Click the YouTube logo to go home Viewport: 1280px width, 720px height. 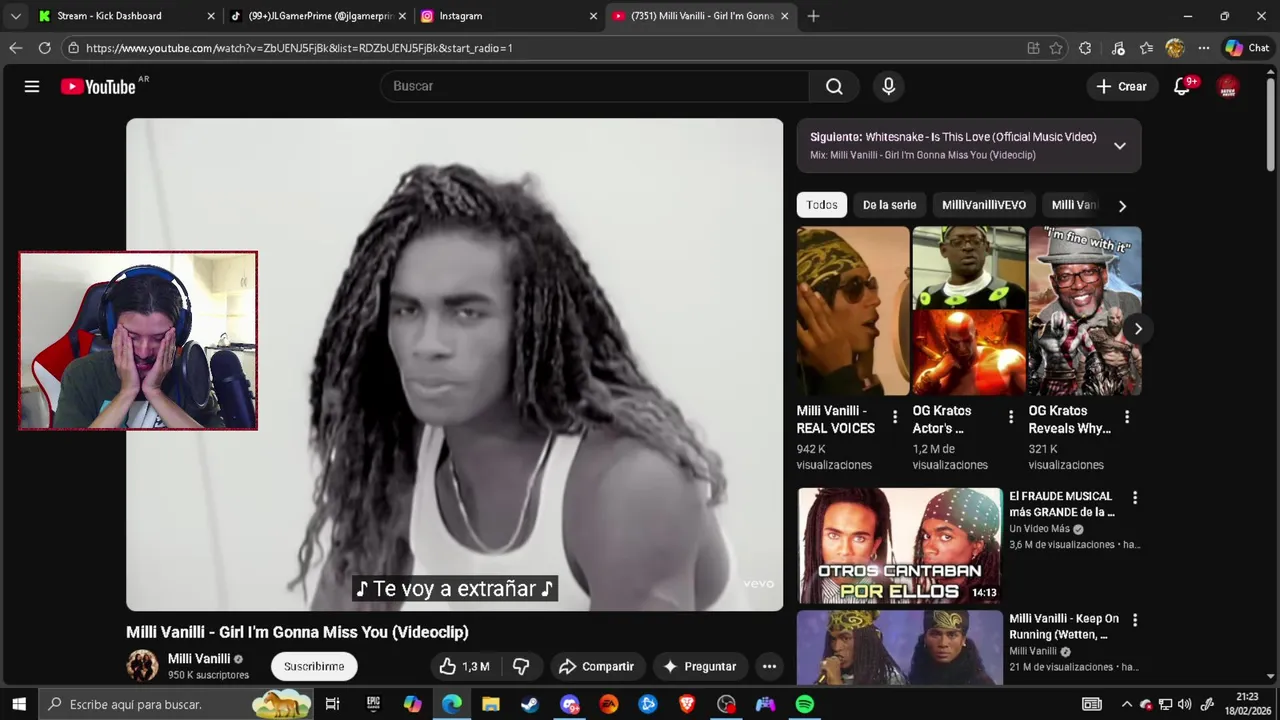point(98,87)
